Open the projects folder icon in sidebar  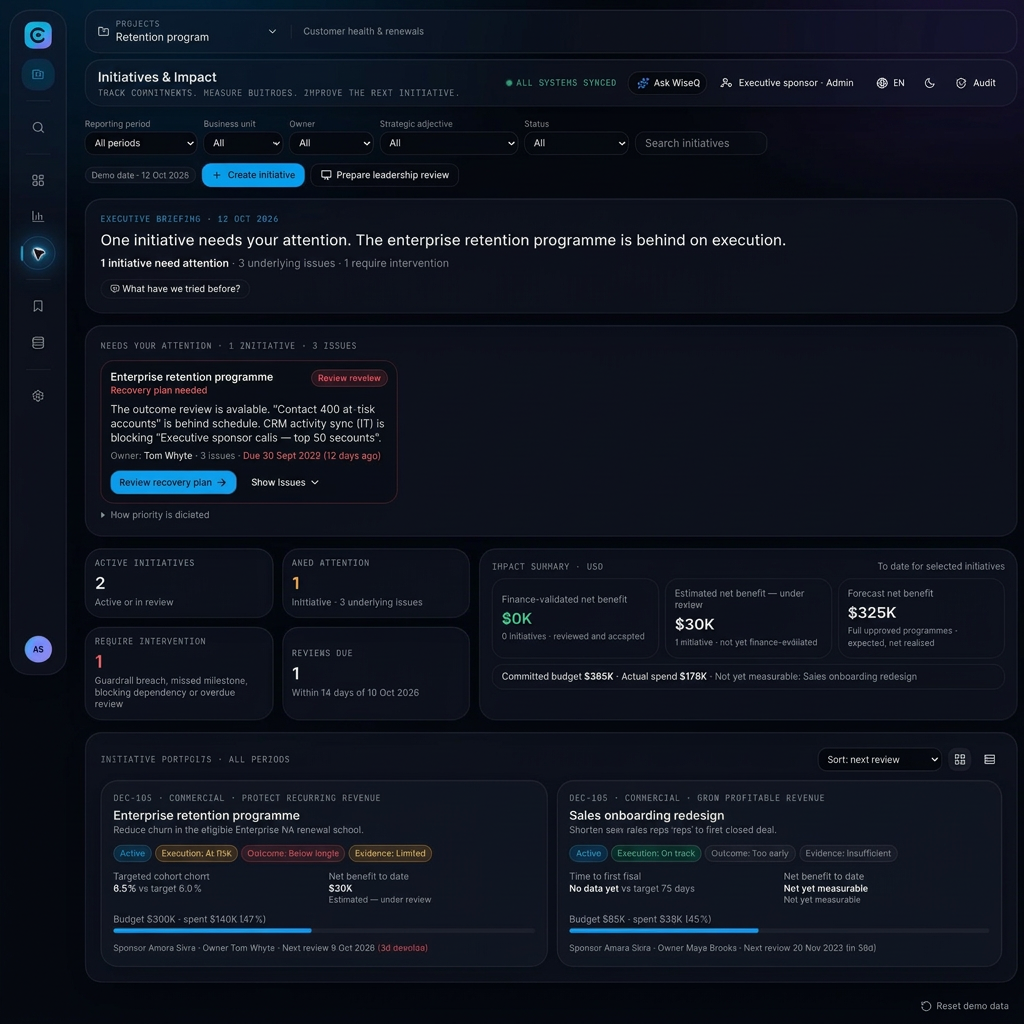point(38,74)
